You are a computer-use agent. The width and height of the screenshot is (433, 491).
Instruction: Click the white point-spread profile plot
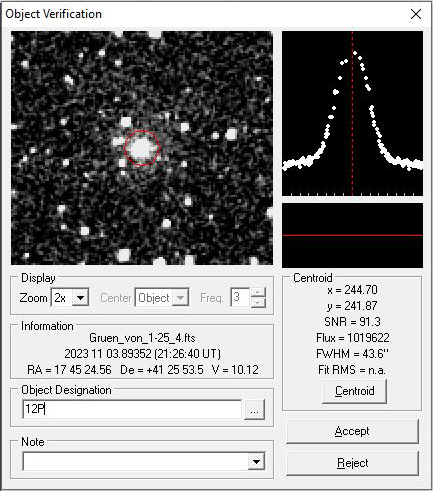tap(352, 113)
